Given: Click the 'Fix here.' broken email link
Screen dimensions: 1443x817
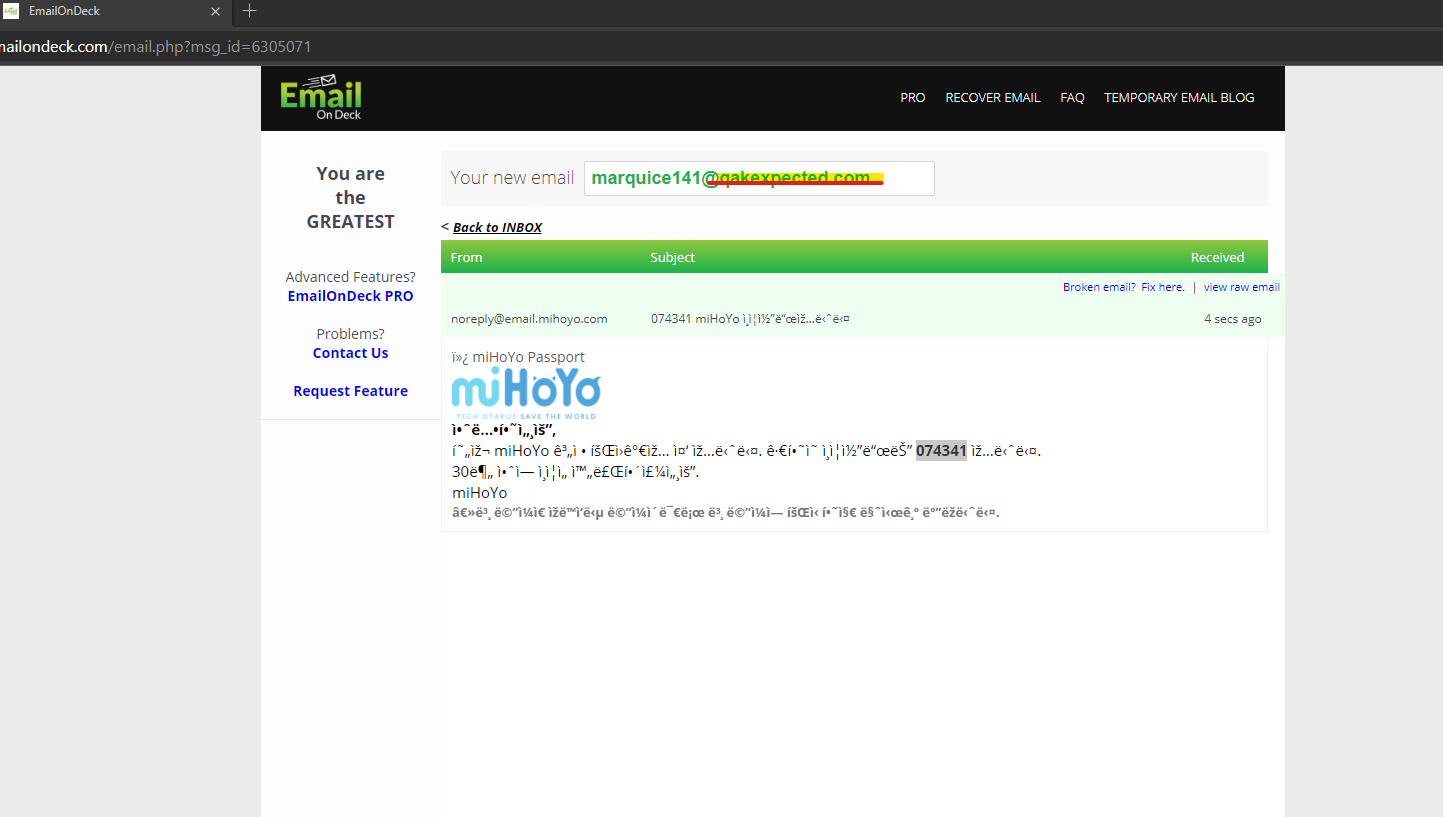Looking at the screenshot, I should click(1163, 287).
